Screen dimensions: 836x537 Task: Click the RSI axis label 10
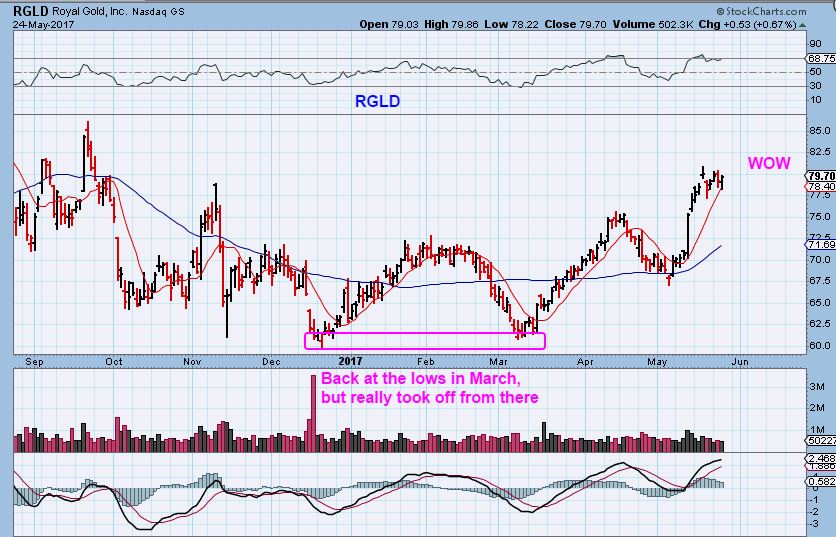tap(815, 100)
